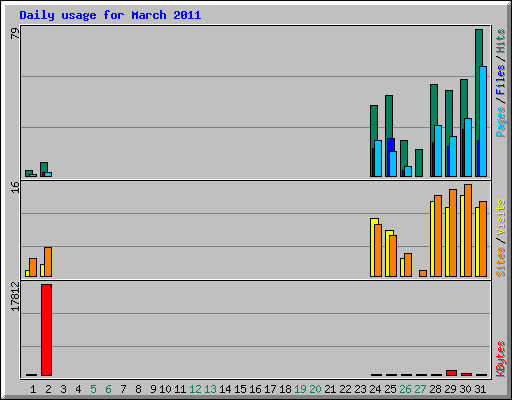Click x-axis day label '3'
Screen dimensions: 512x400
(63, 389)
